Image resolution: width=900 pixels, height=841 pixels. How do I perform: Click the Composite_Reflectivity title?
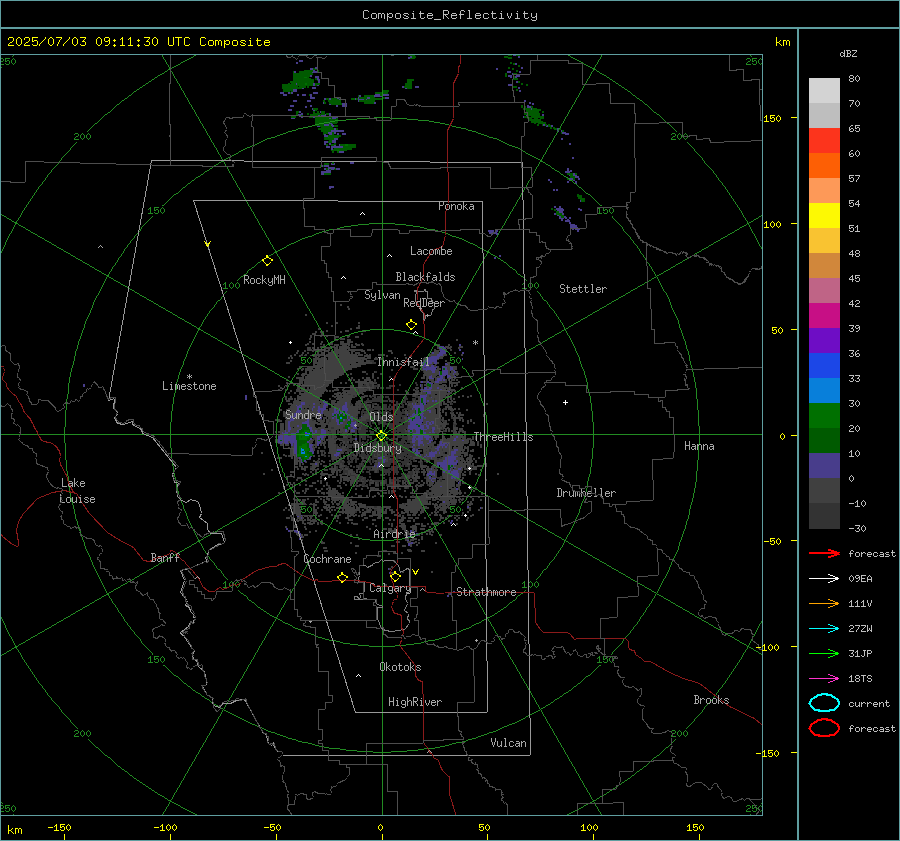click(x=450, y=15)
